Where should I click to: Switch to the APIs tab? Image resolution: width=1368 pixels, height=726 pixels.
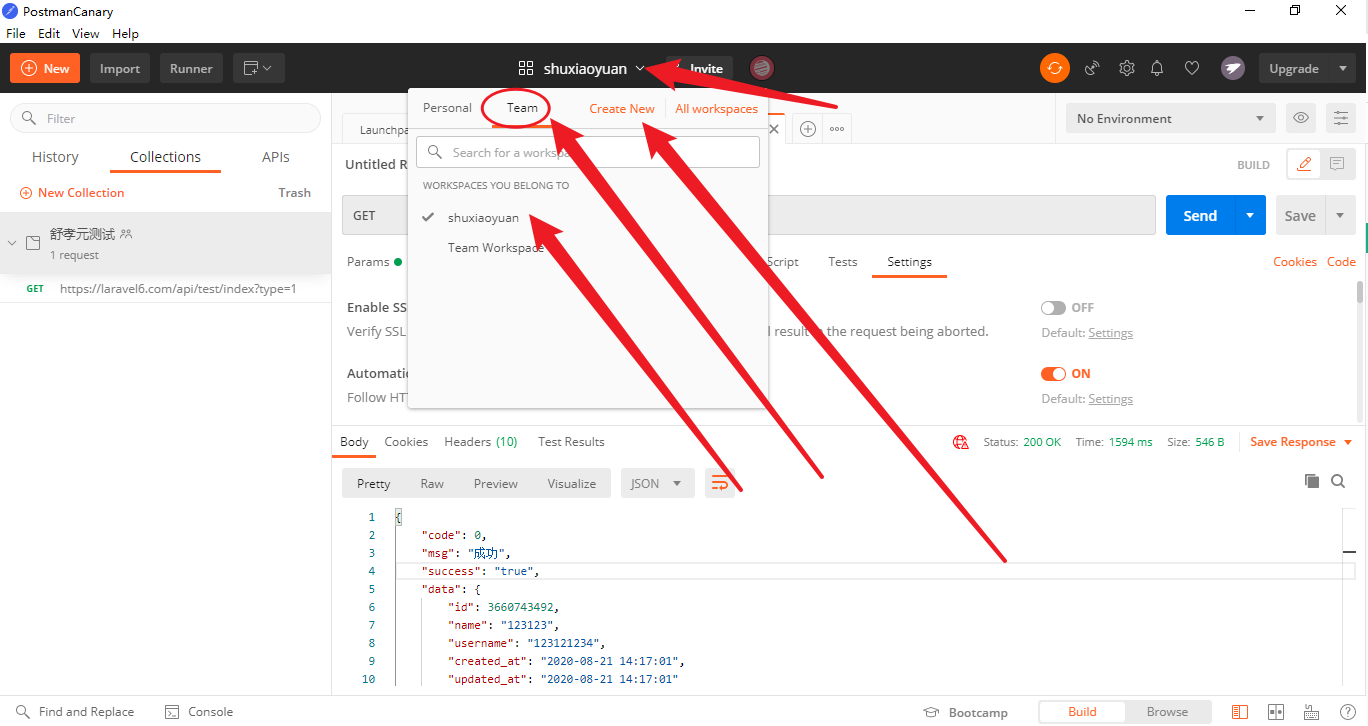coord(276,157)
